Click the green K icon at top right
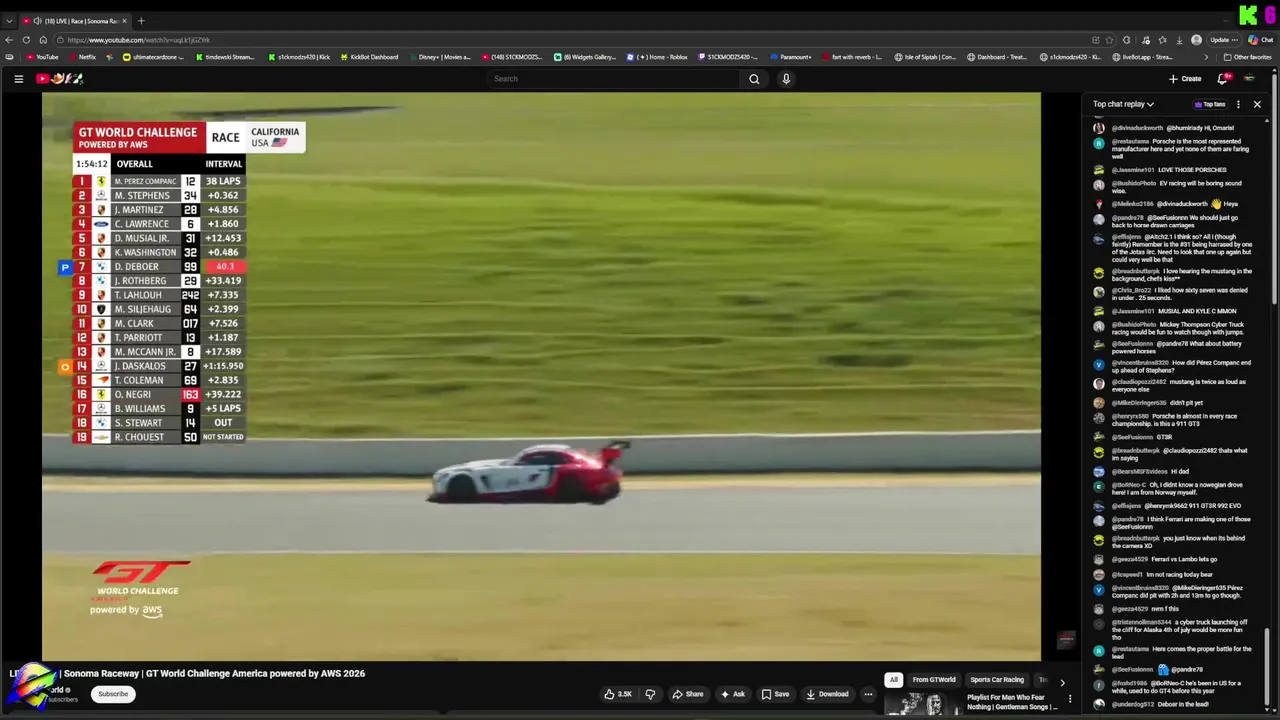This screenshot has width=1280, height=720. pos(1249,15)
